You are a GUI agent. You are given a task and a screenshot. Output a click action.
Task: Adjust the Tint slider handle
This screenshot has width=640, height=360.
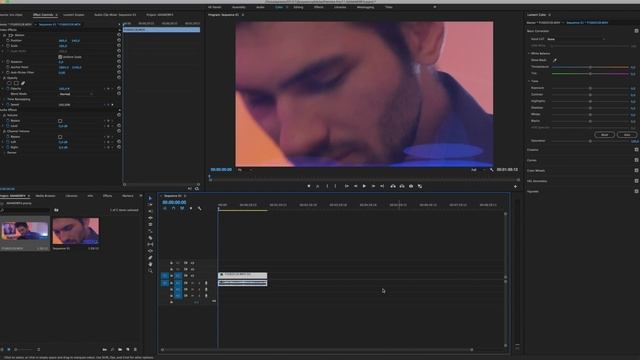590,73
